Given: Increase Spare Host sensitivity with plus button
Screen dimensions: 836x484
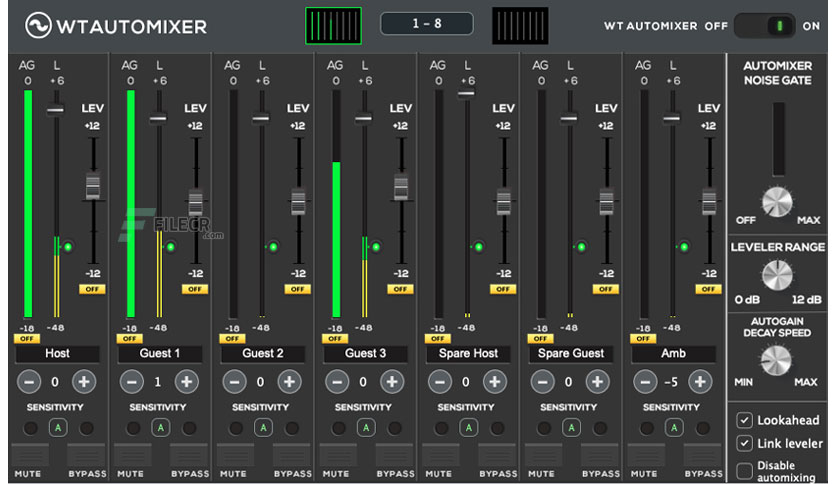Looking at the screenshot, I should click(x=495, y=382).
